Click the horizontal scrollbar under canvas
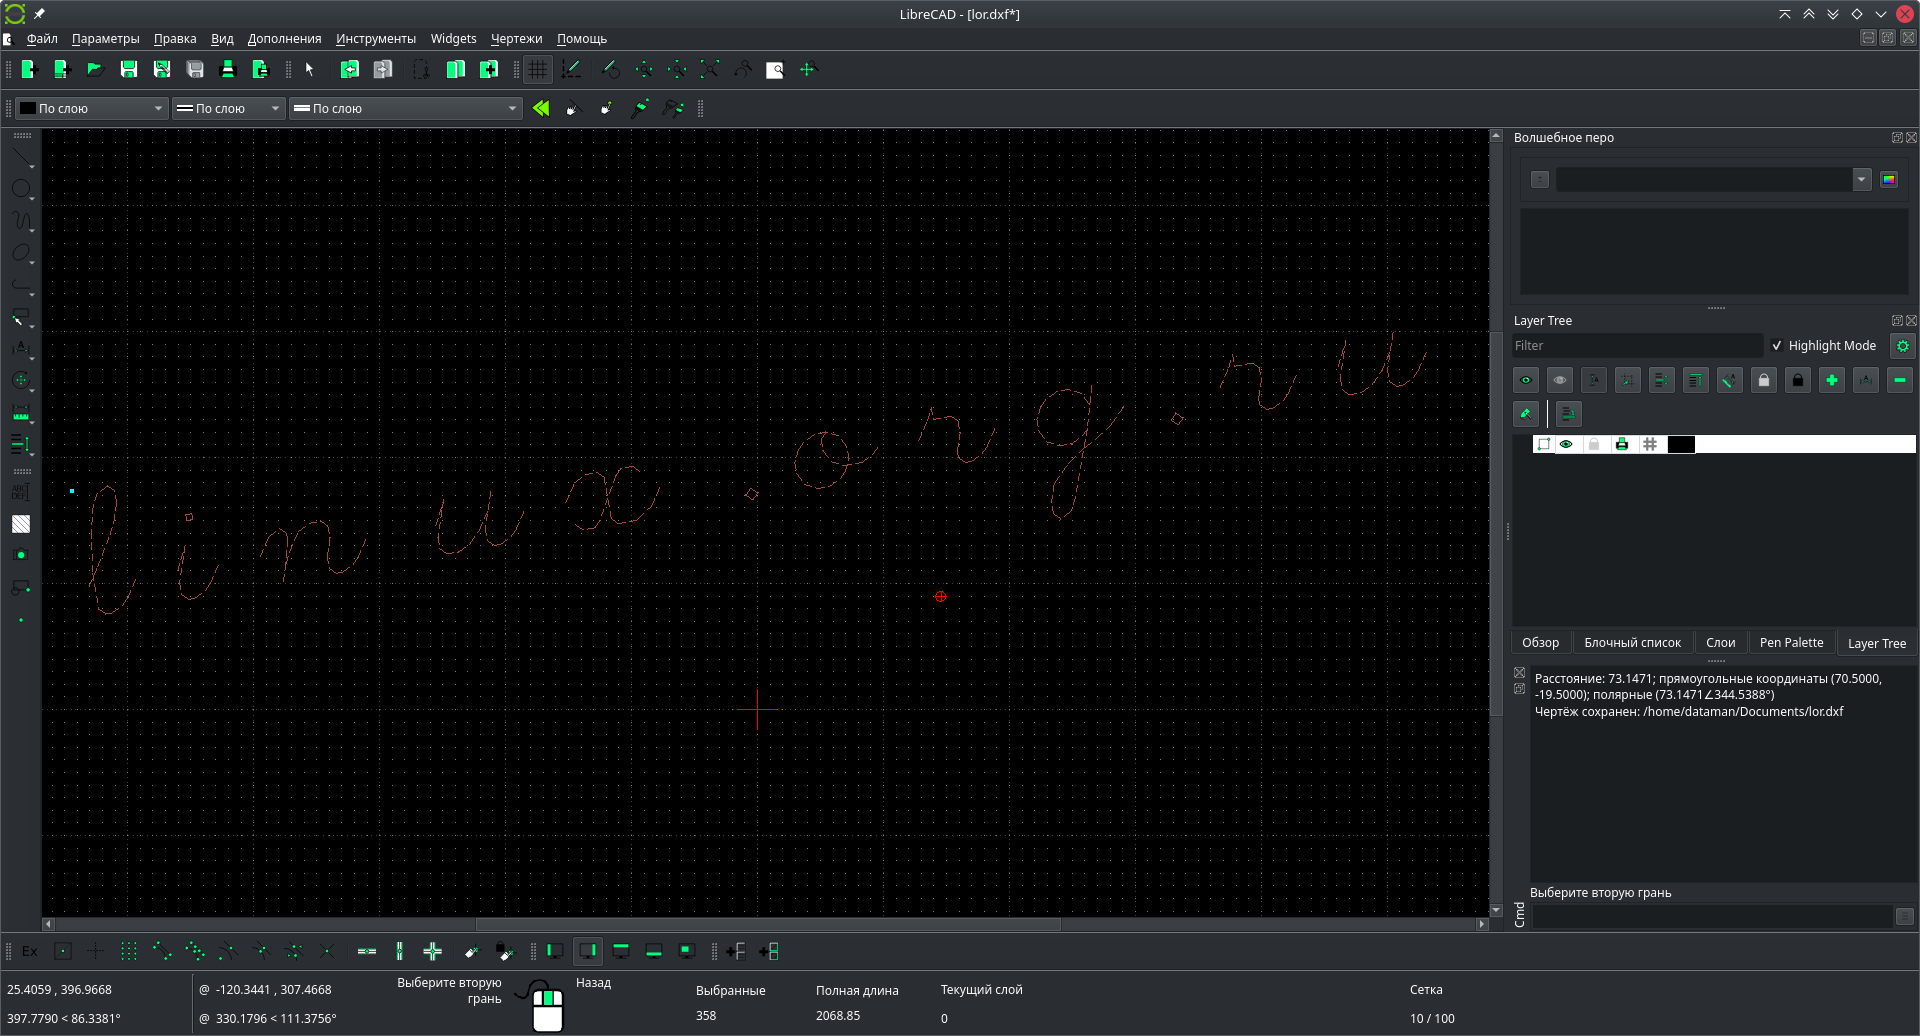Image resolution: width=1920 pixels, height=1036 pixels. coord(766,924)
